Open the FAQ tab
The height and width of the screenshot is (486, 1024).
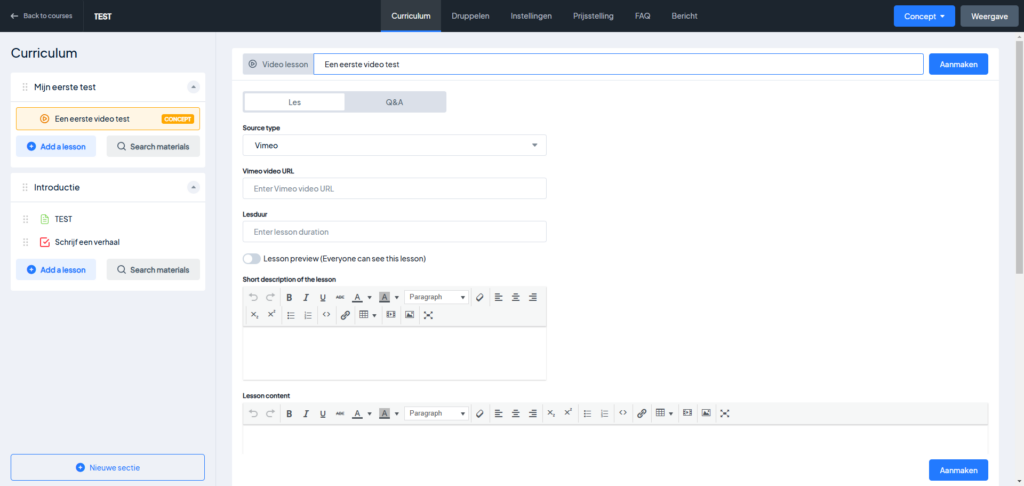(x=643, y=16)
